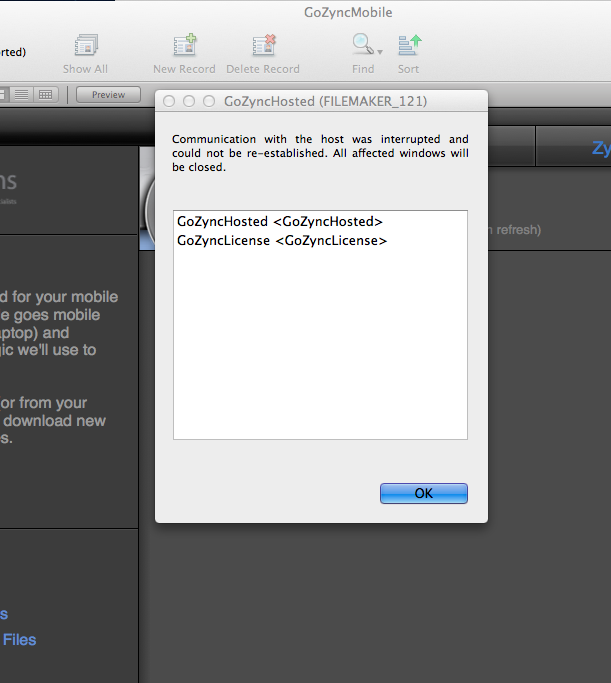Click the Find magnifying glass icon
This screenshot has height=683, width=611.
(x=360, y=45)
